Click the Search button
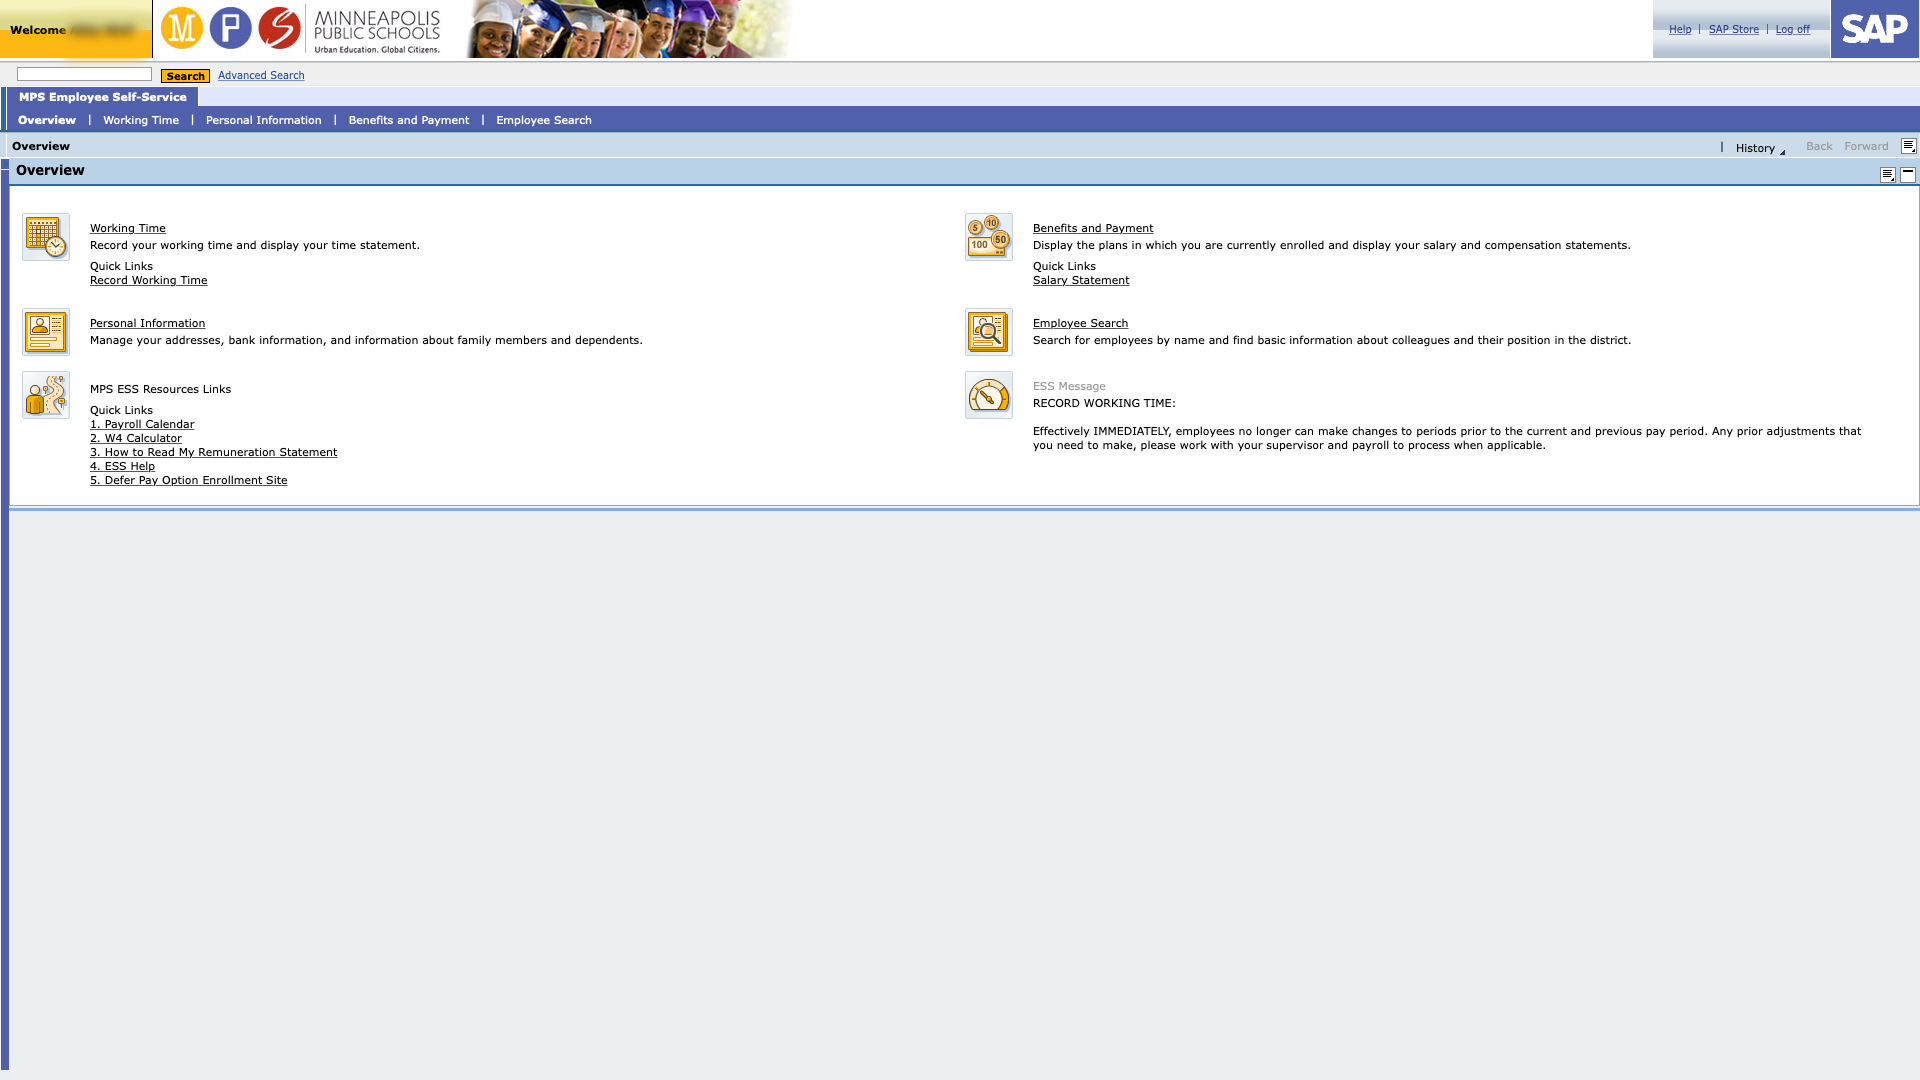Image resolution: width=1920 pixels, height=1080 pixels. coord(185,76)
